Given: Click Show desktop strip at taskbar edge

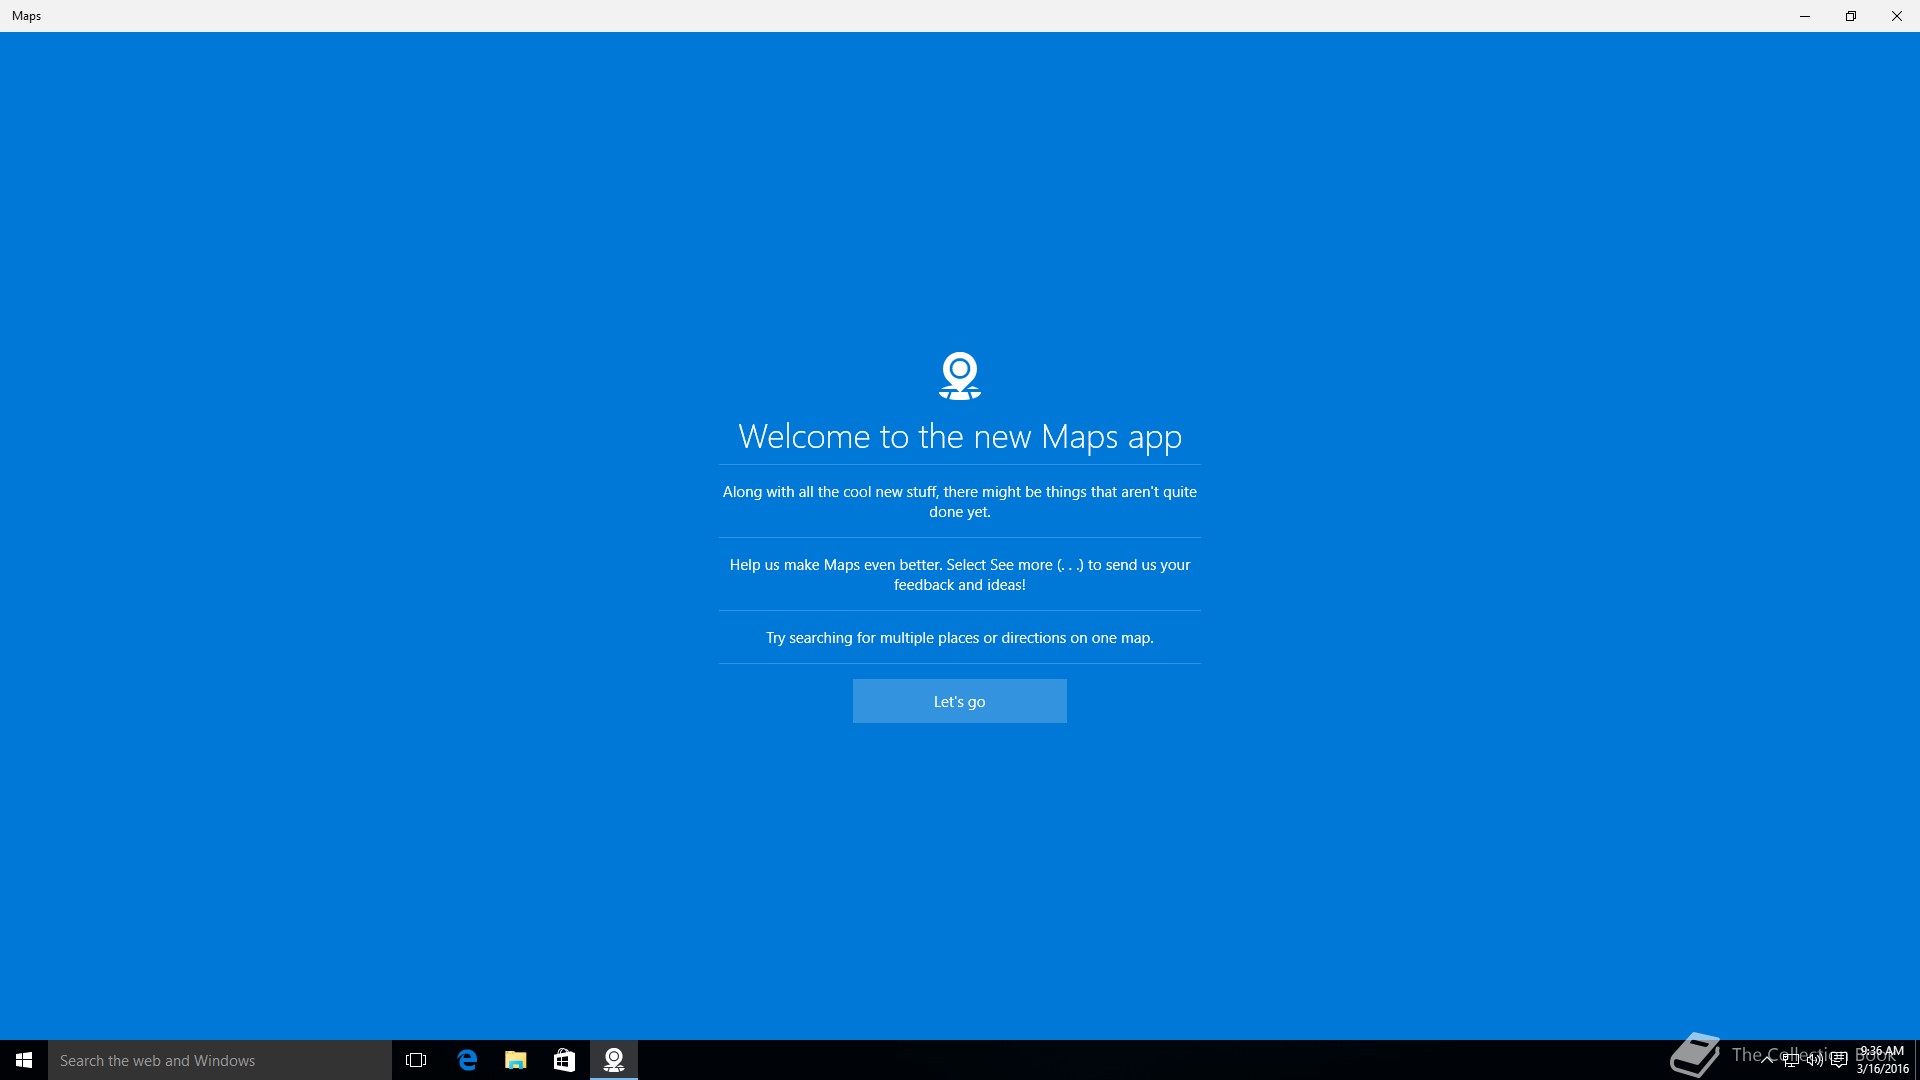Looking at the screenshot, I should [x=1916, y=1060].
